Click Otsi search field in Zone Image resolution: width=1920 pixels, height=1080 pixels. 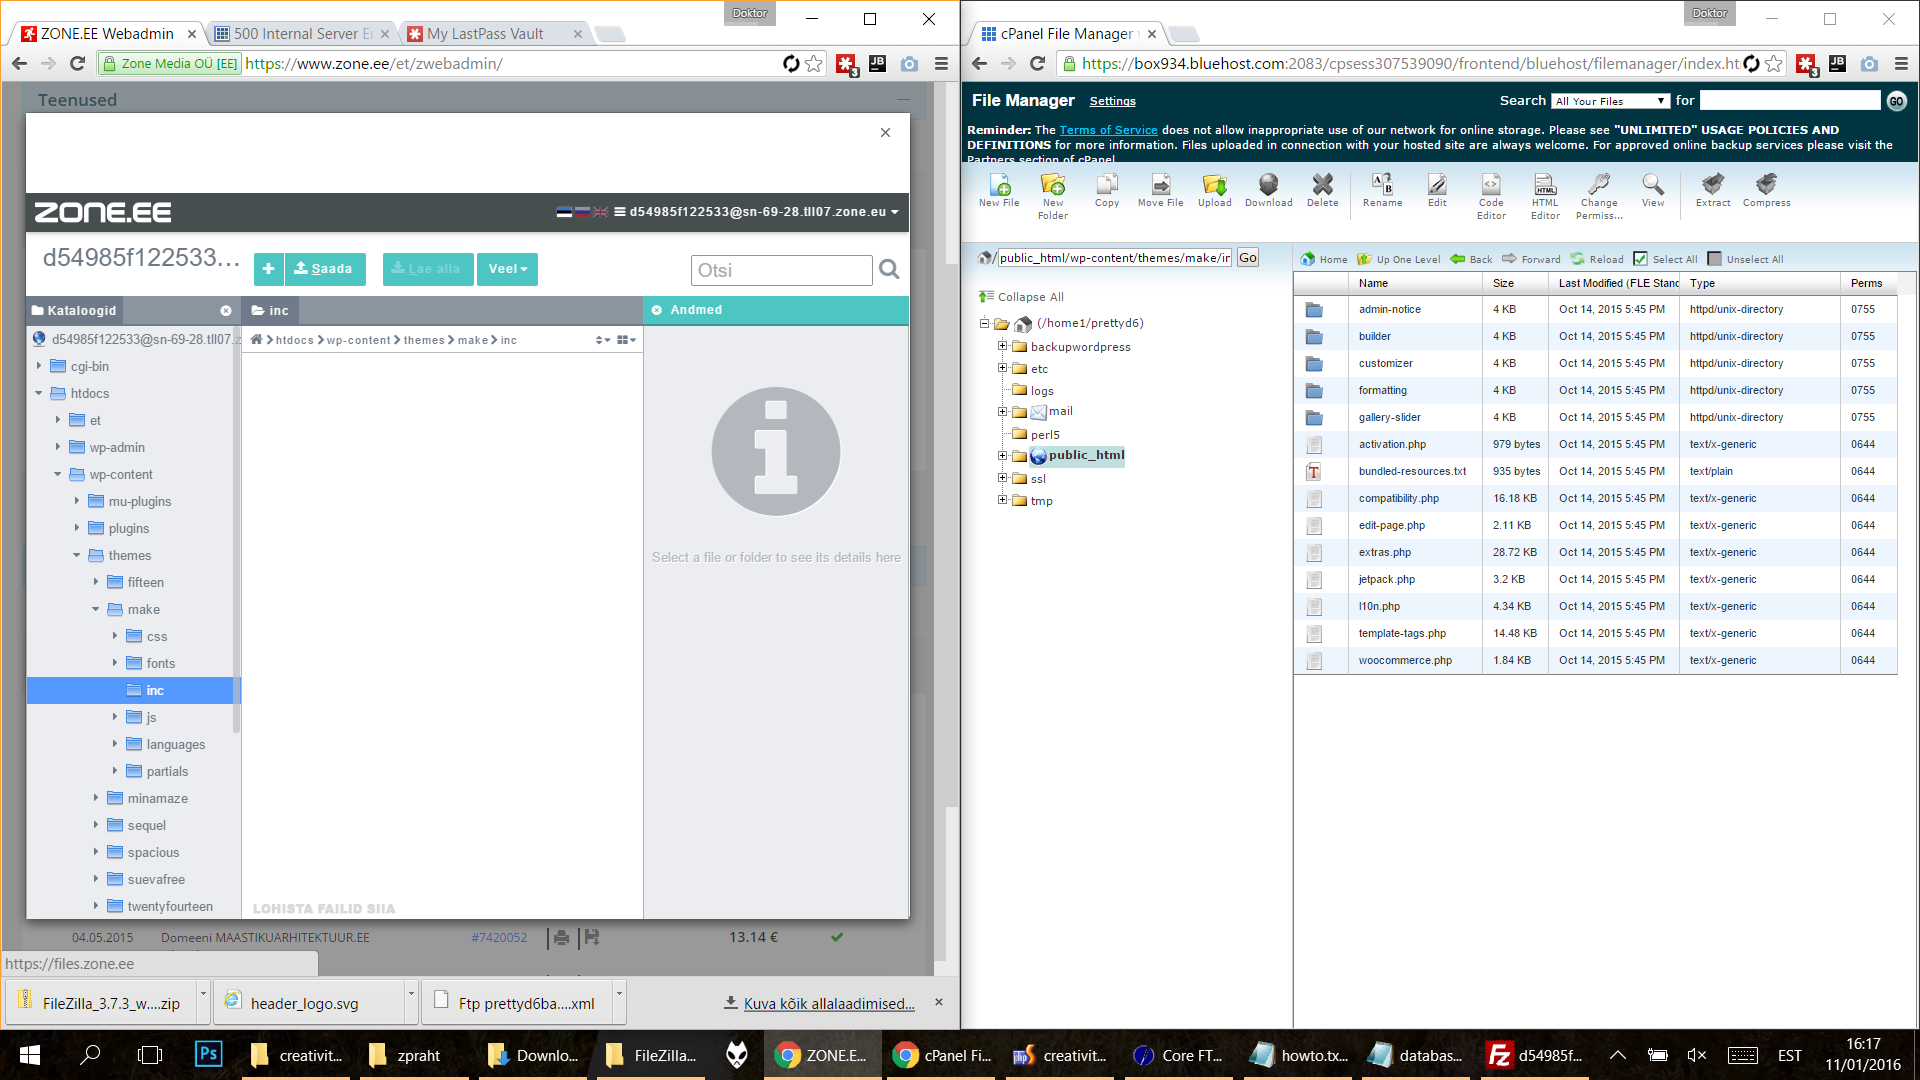click(x=782, y=270)
